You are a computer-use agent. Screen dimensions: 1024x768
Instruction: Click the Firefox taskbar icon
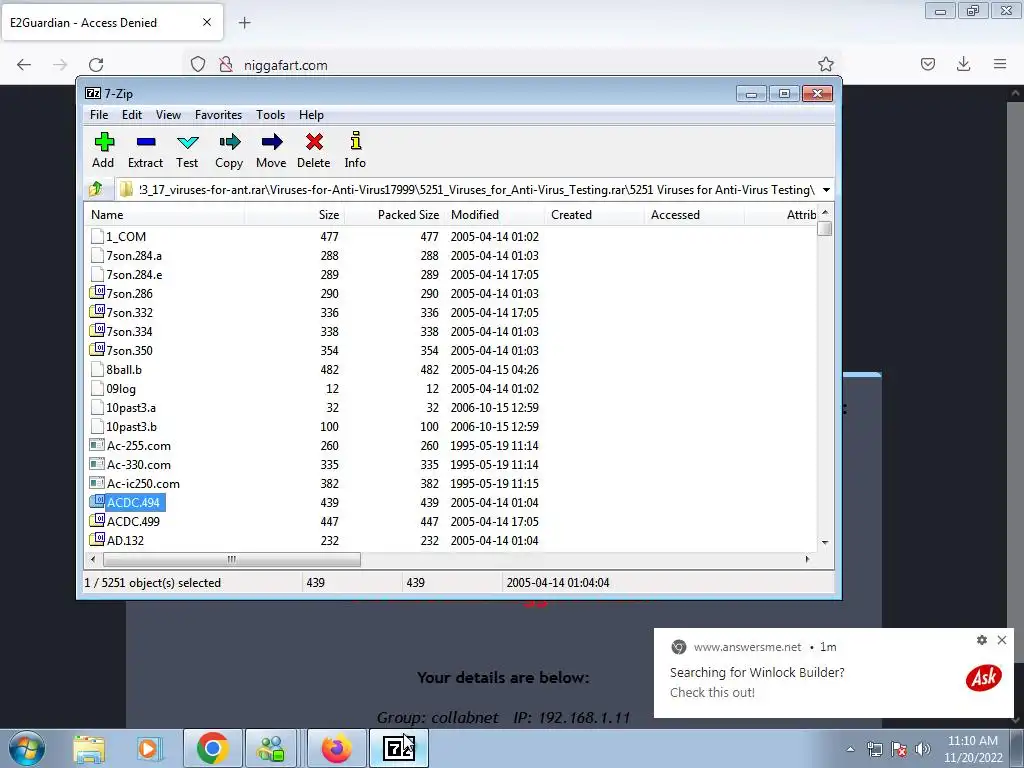pyautogui.click(x=336, y=748)
